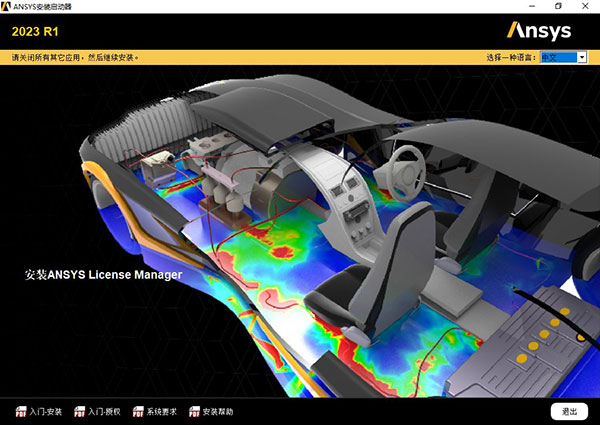Open the 安装帮助 help link
Image resolution: width=600 pixels, height=425 pixels.
(x=218, y=411)
